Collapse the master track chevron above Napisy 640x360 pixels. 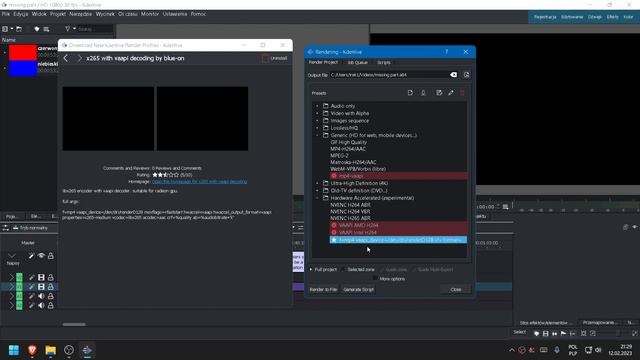12,256
